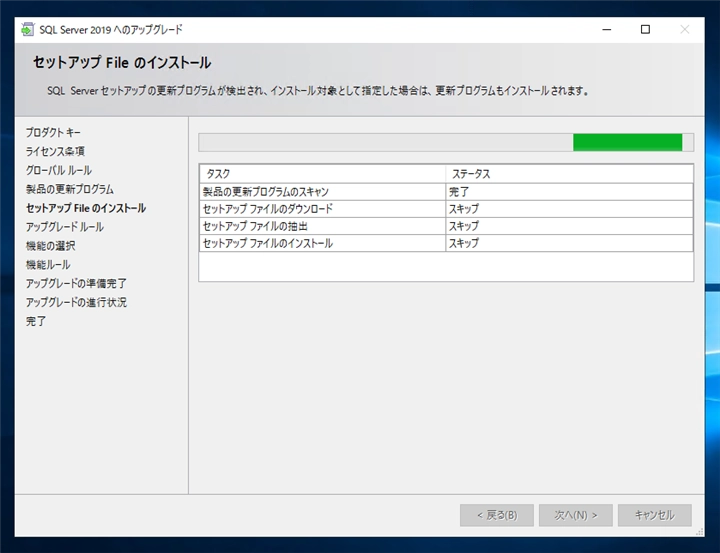Select アップグレード ルール step in sidebar

coord(65,227)
